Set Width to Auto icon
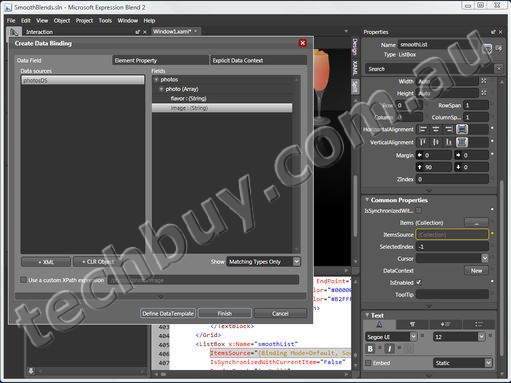The image size is (511, 383). (484, 81)
